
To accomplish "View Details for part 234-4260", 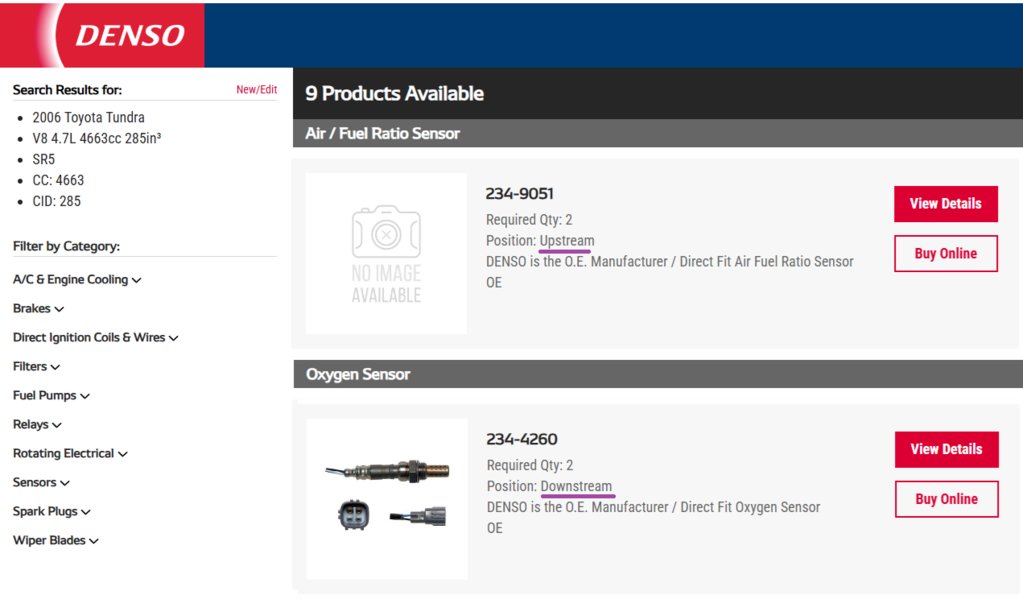I will click(x=946, y=449).
